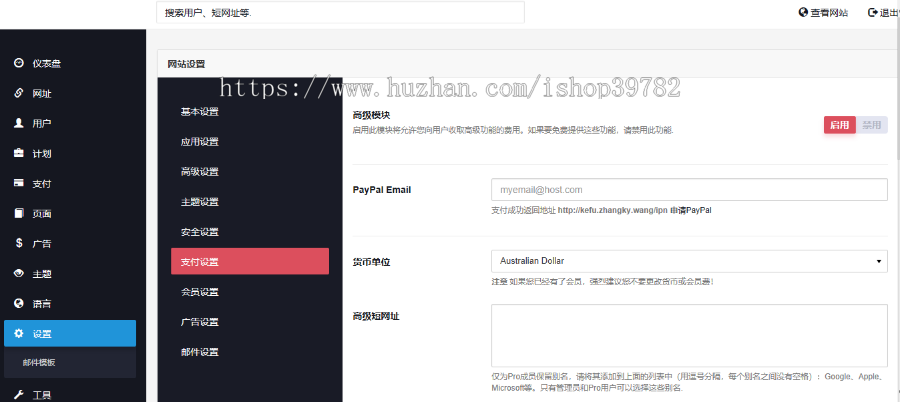Click the link chain icon beside 网址
Image resolution: width=900 pixels, height=402 pixels.
pos(18,93)
